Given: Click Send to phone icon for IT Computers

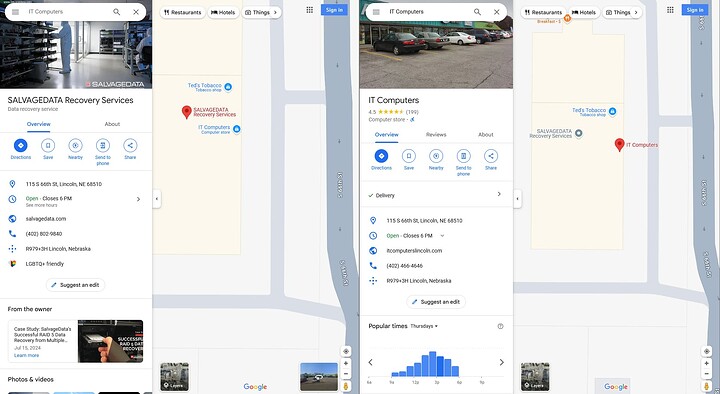Looking at the screenshot, I should [x=463, y=156].
